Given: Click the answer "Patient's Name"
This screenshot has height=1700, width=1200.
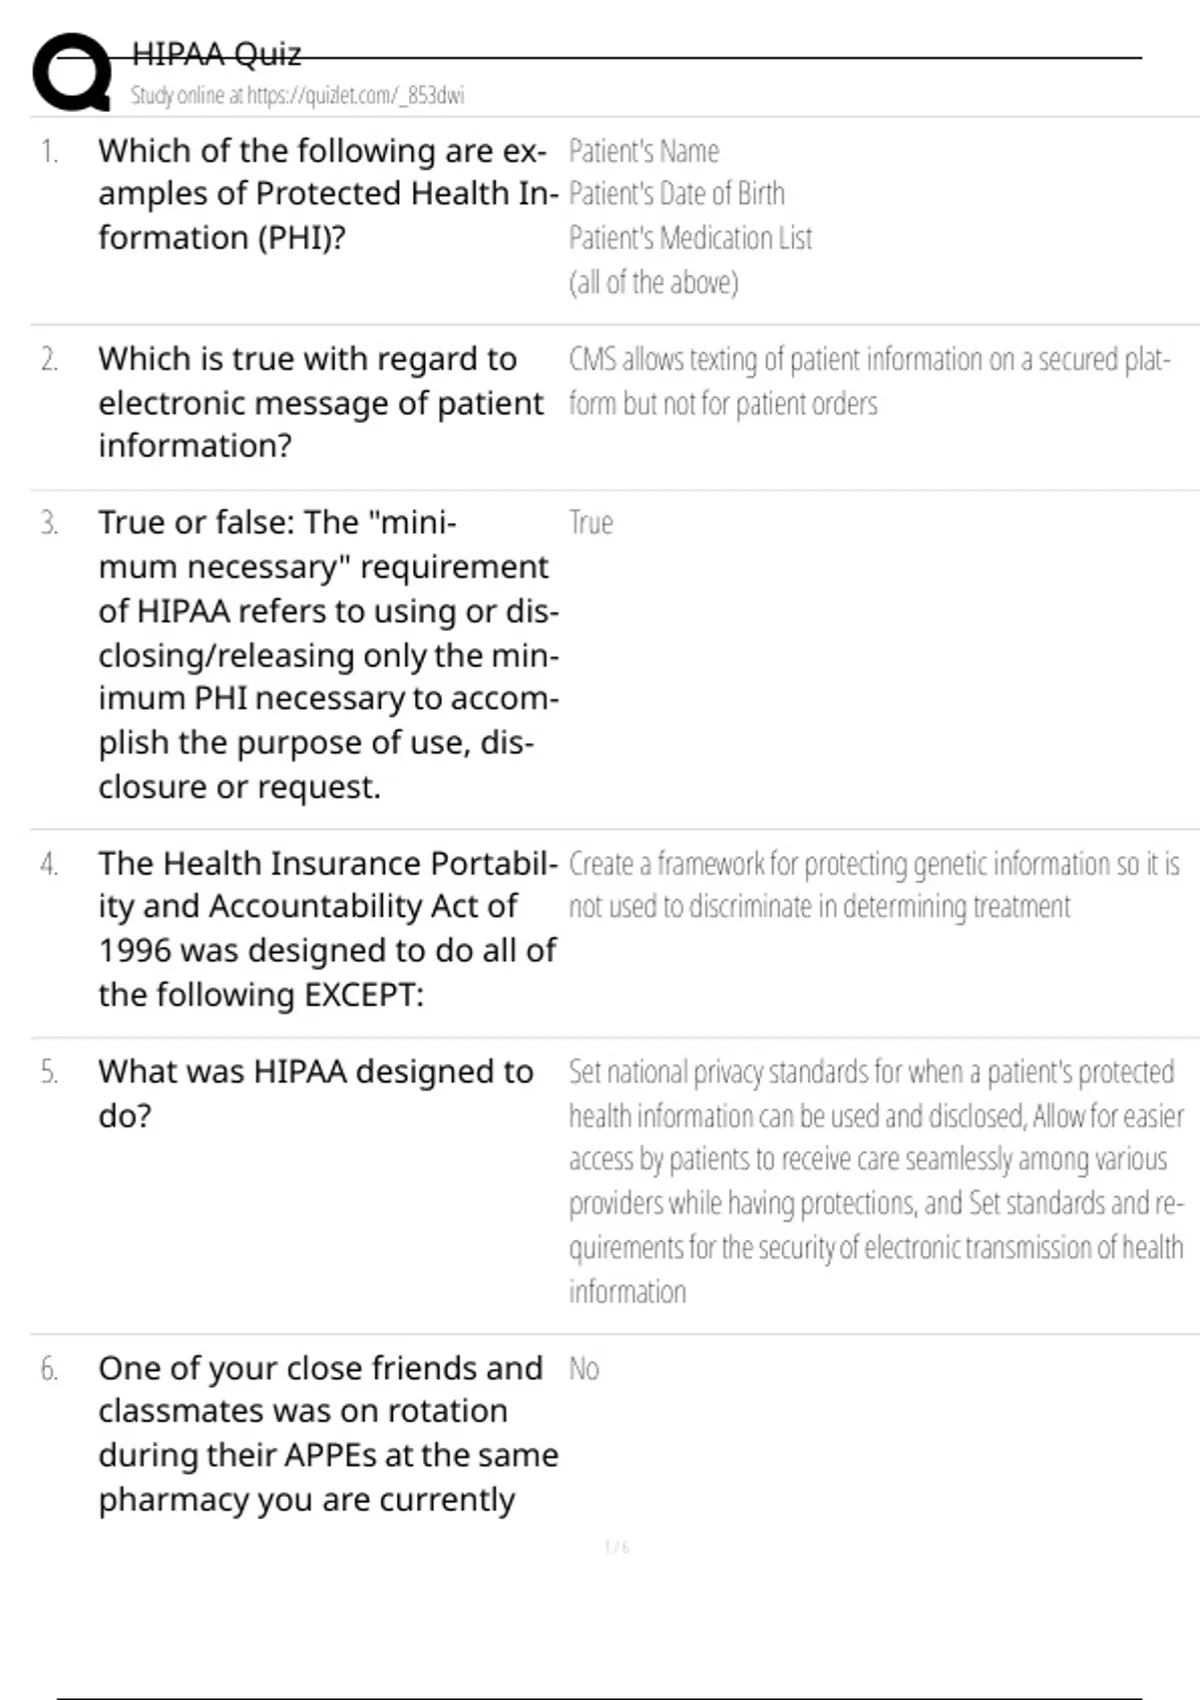Looking at the screenshot, I should coord(643,151).
